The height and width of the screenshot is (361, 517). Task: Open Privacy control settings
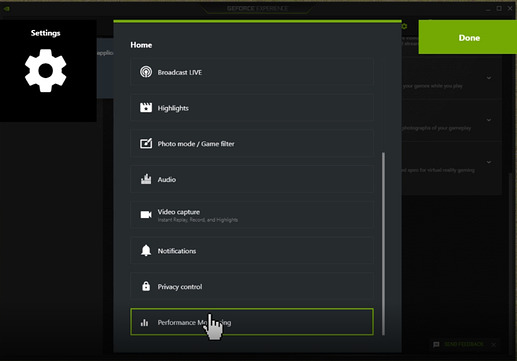pyautogui.click(x=252, y=286)
